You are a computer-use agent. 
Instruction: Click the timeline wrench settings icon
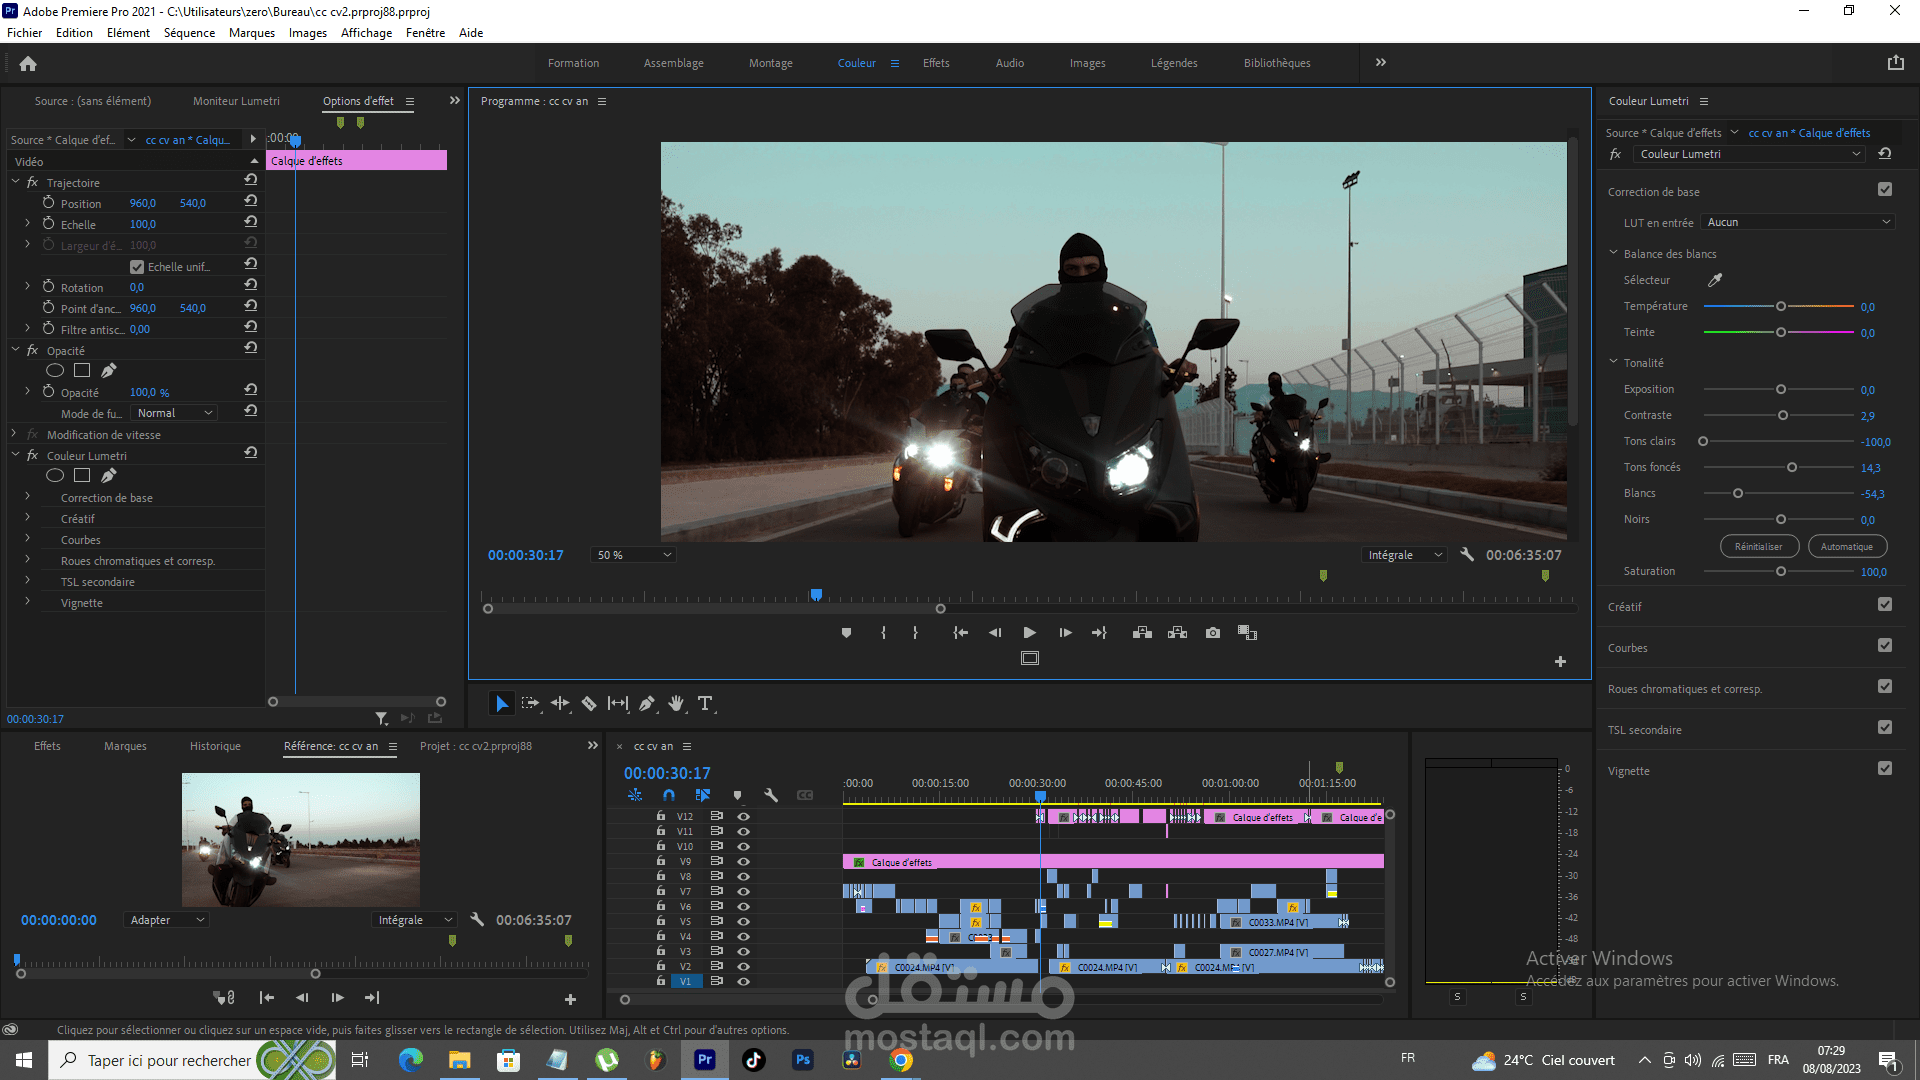(x=771, y=796)
